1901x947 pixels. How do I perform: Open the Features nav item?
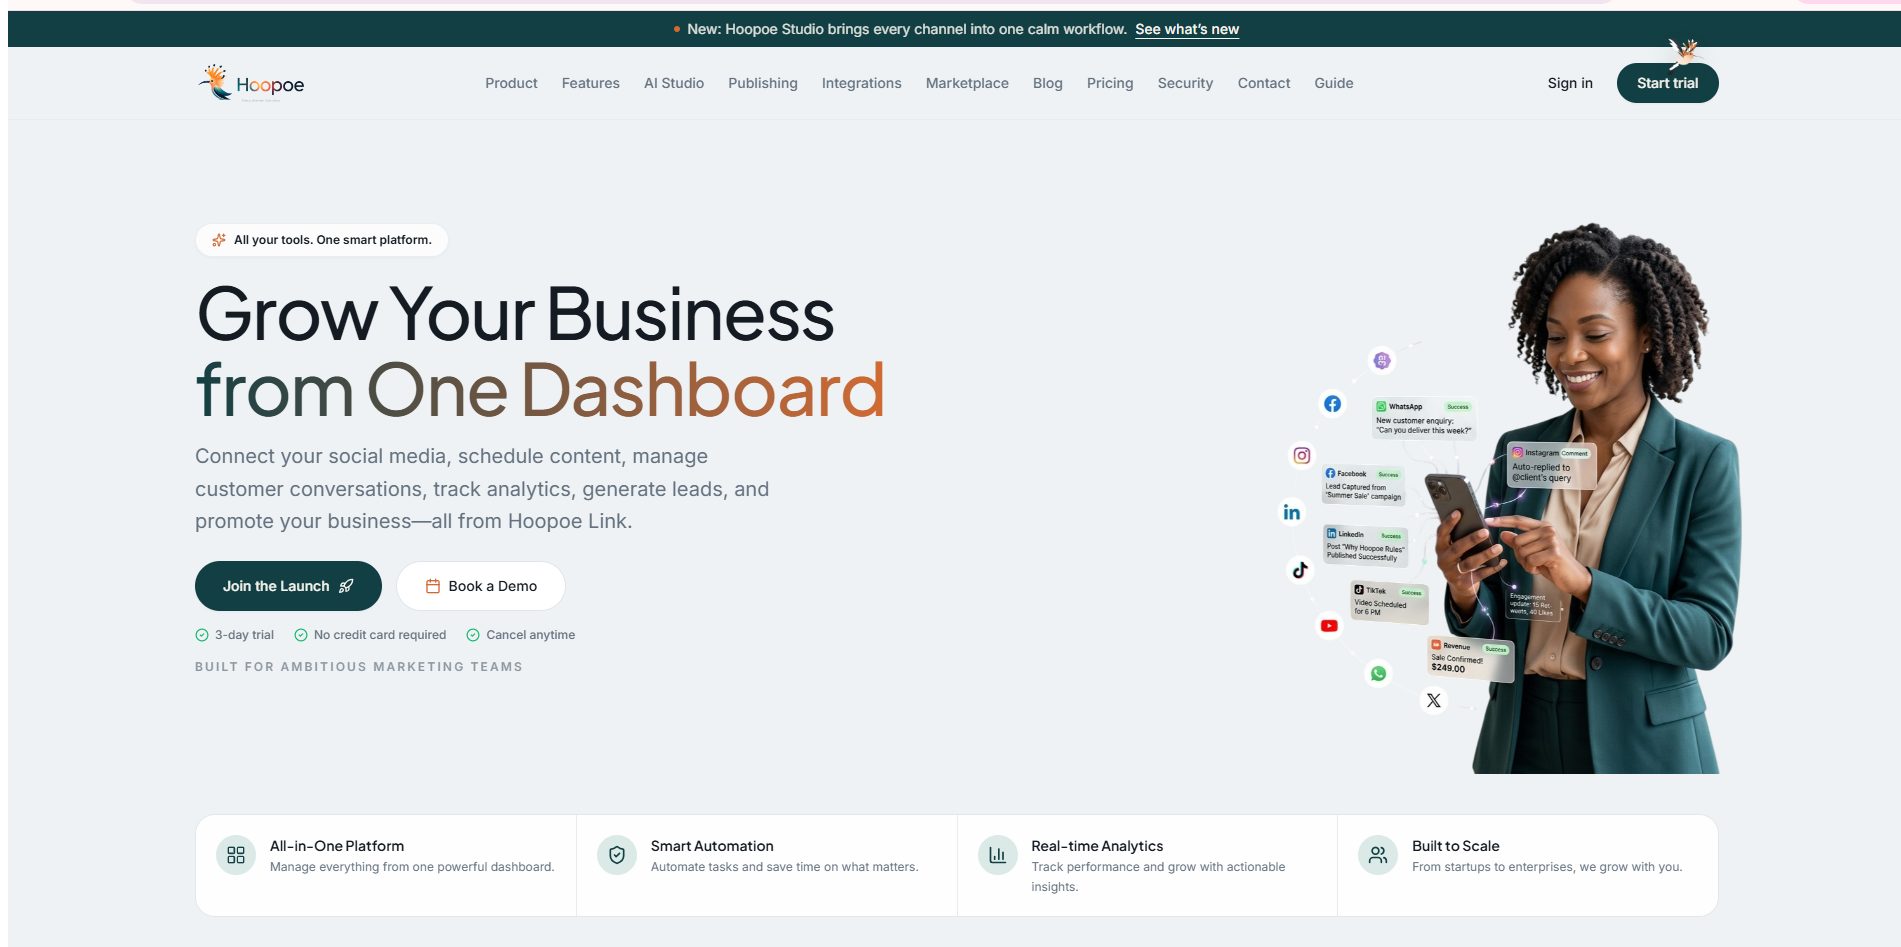[x=590, y=83]
